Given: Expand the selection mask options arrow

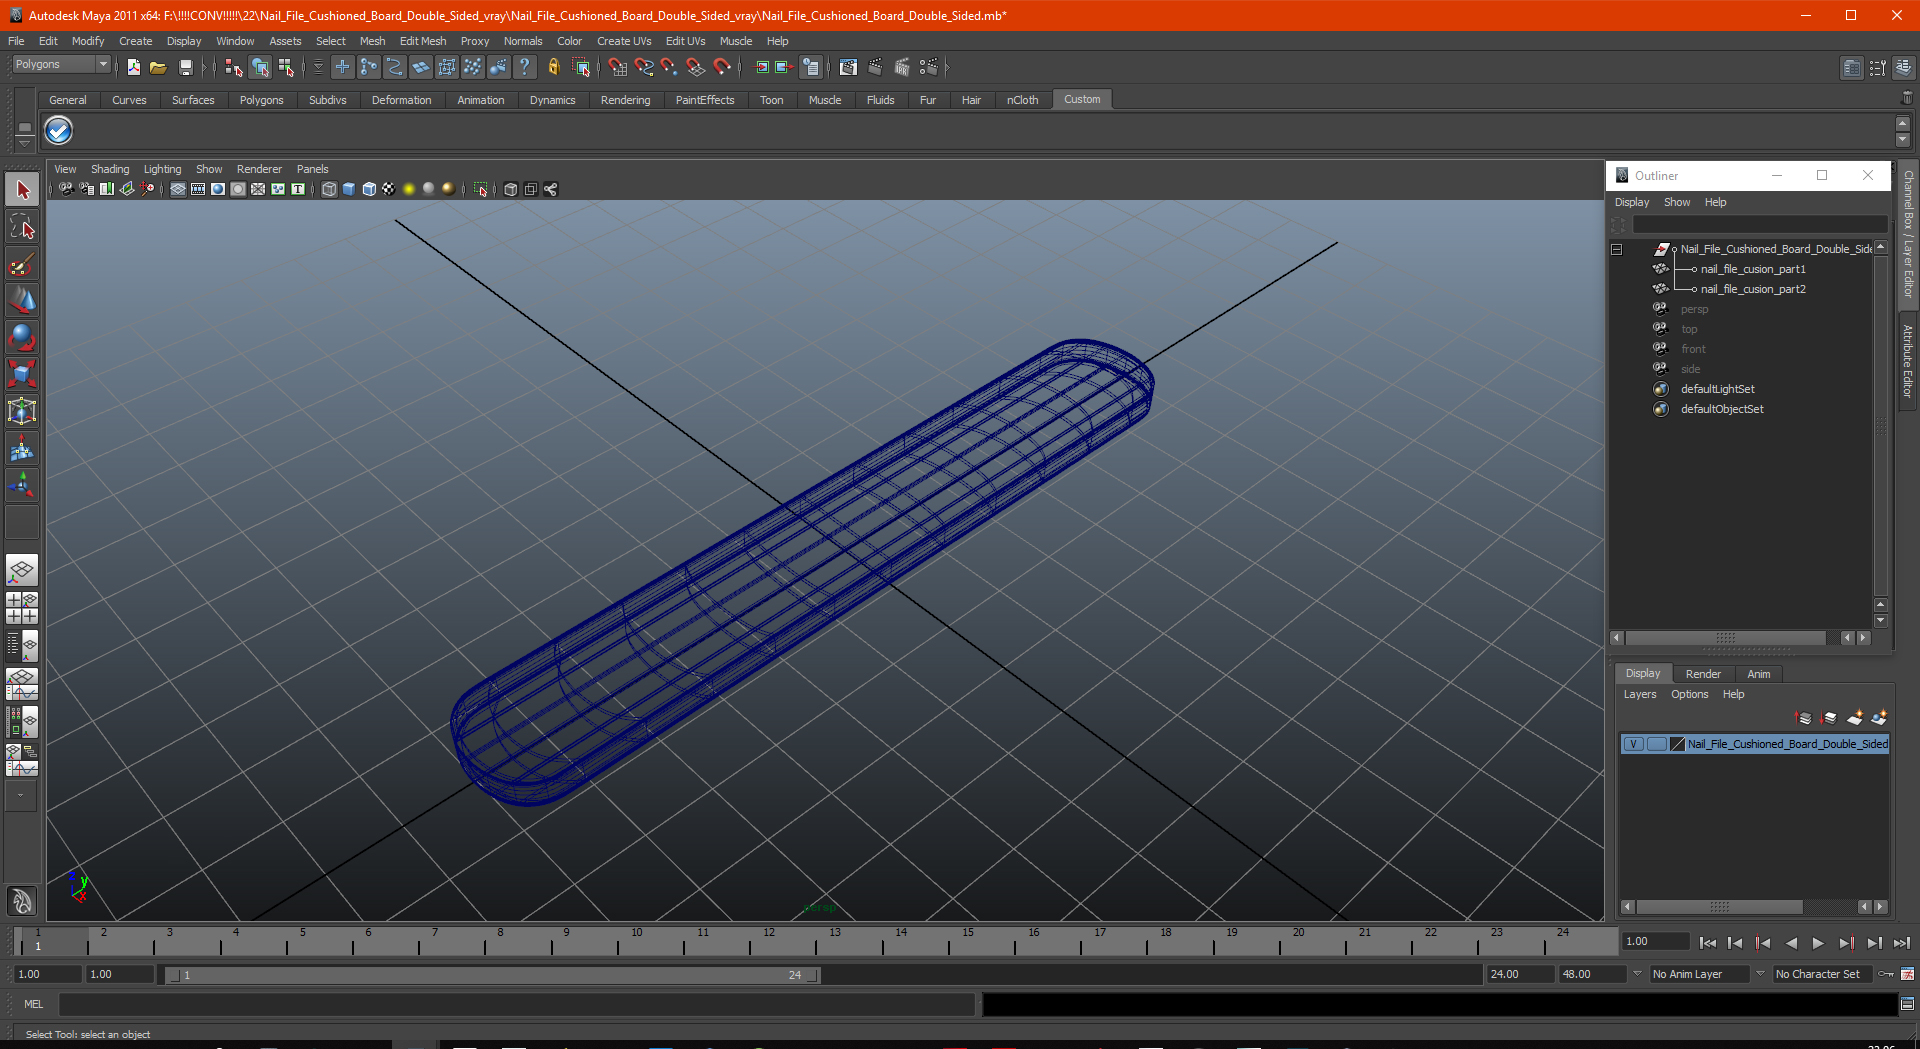Looking at the screenshot, I should [x=318, y=67].
